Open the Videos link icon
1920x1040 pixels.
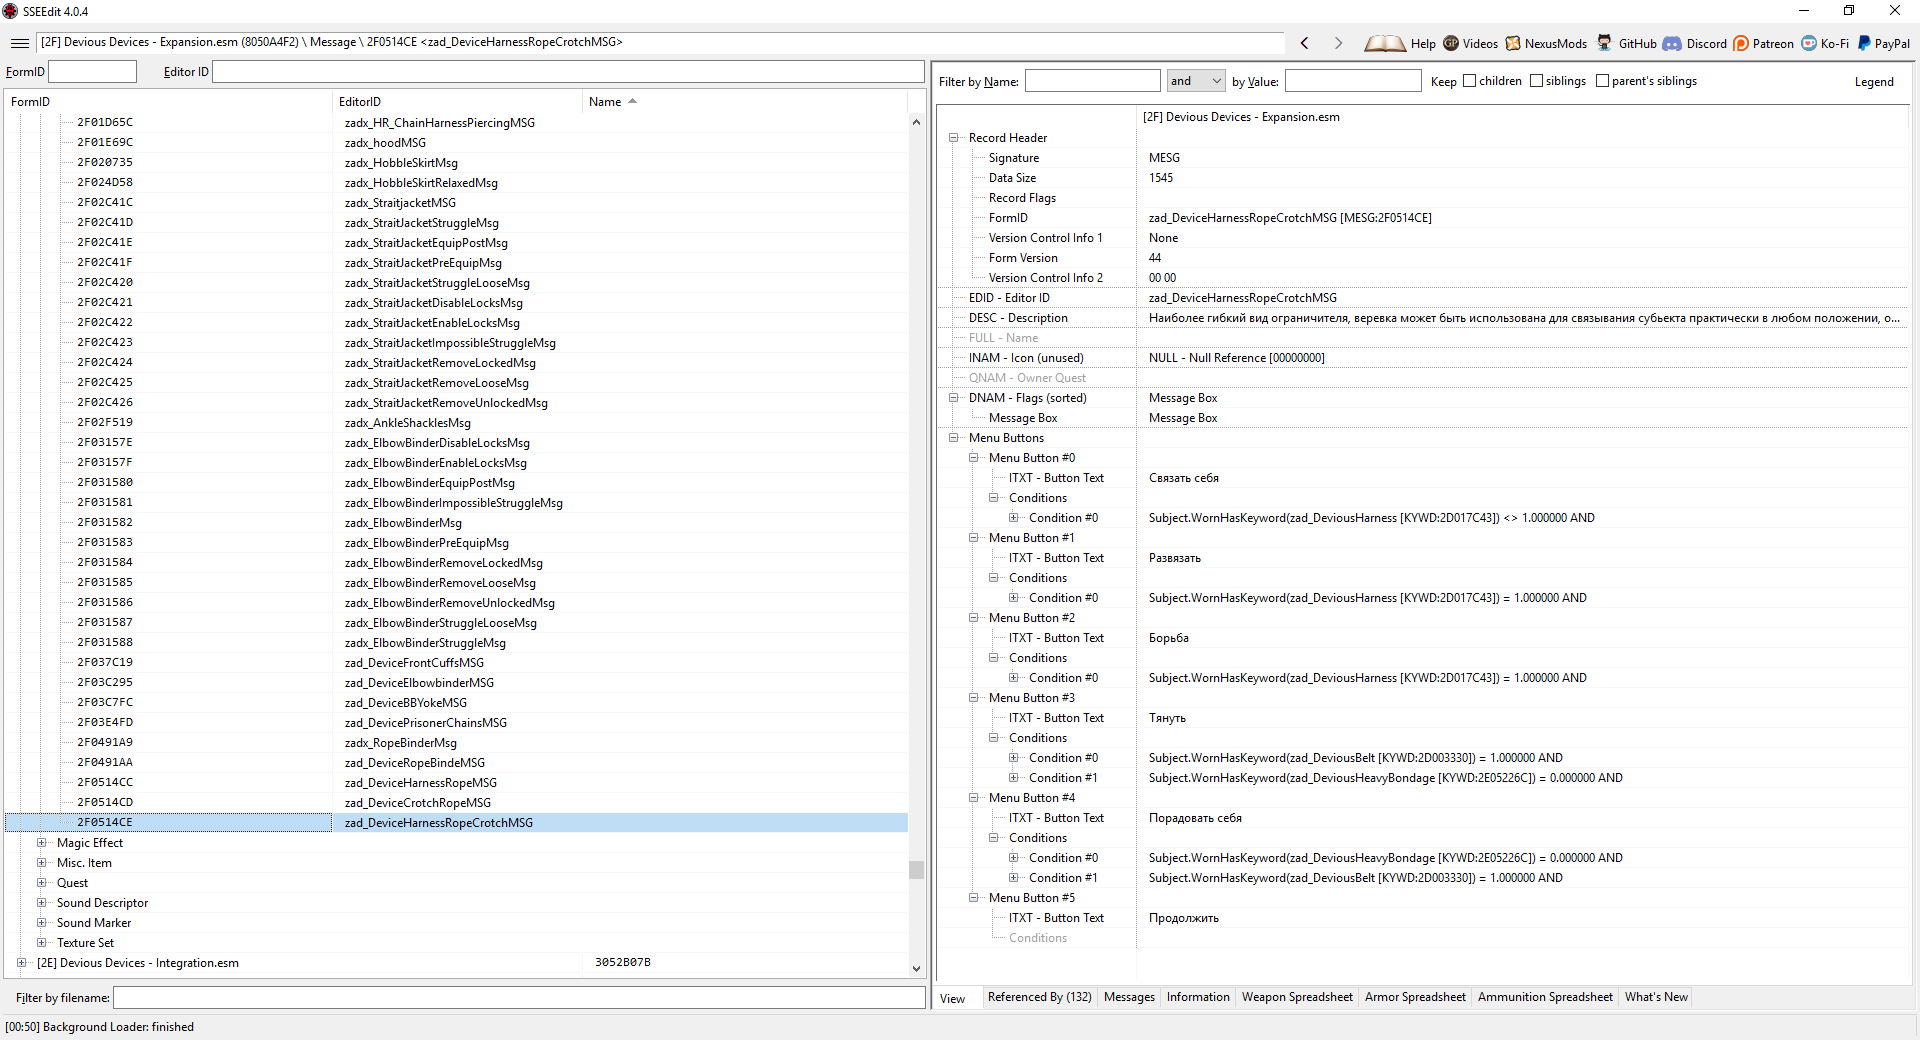pos(1451,43)
